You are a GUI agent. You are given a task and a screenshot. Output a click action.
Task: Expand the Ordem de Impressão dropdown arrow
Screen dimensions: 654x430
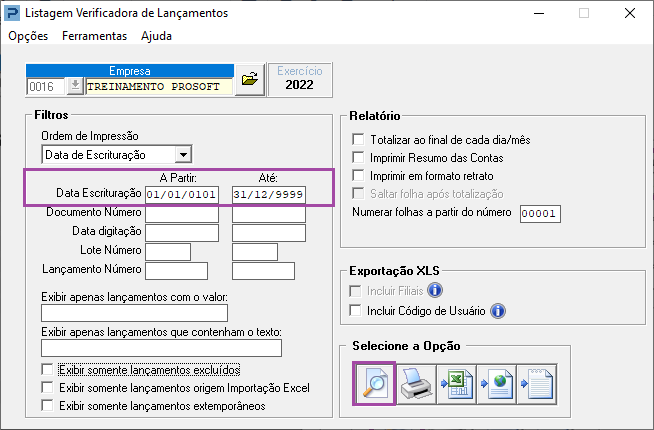[x=183, y=155]
